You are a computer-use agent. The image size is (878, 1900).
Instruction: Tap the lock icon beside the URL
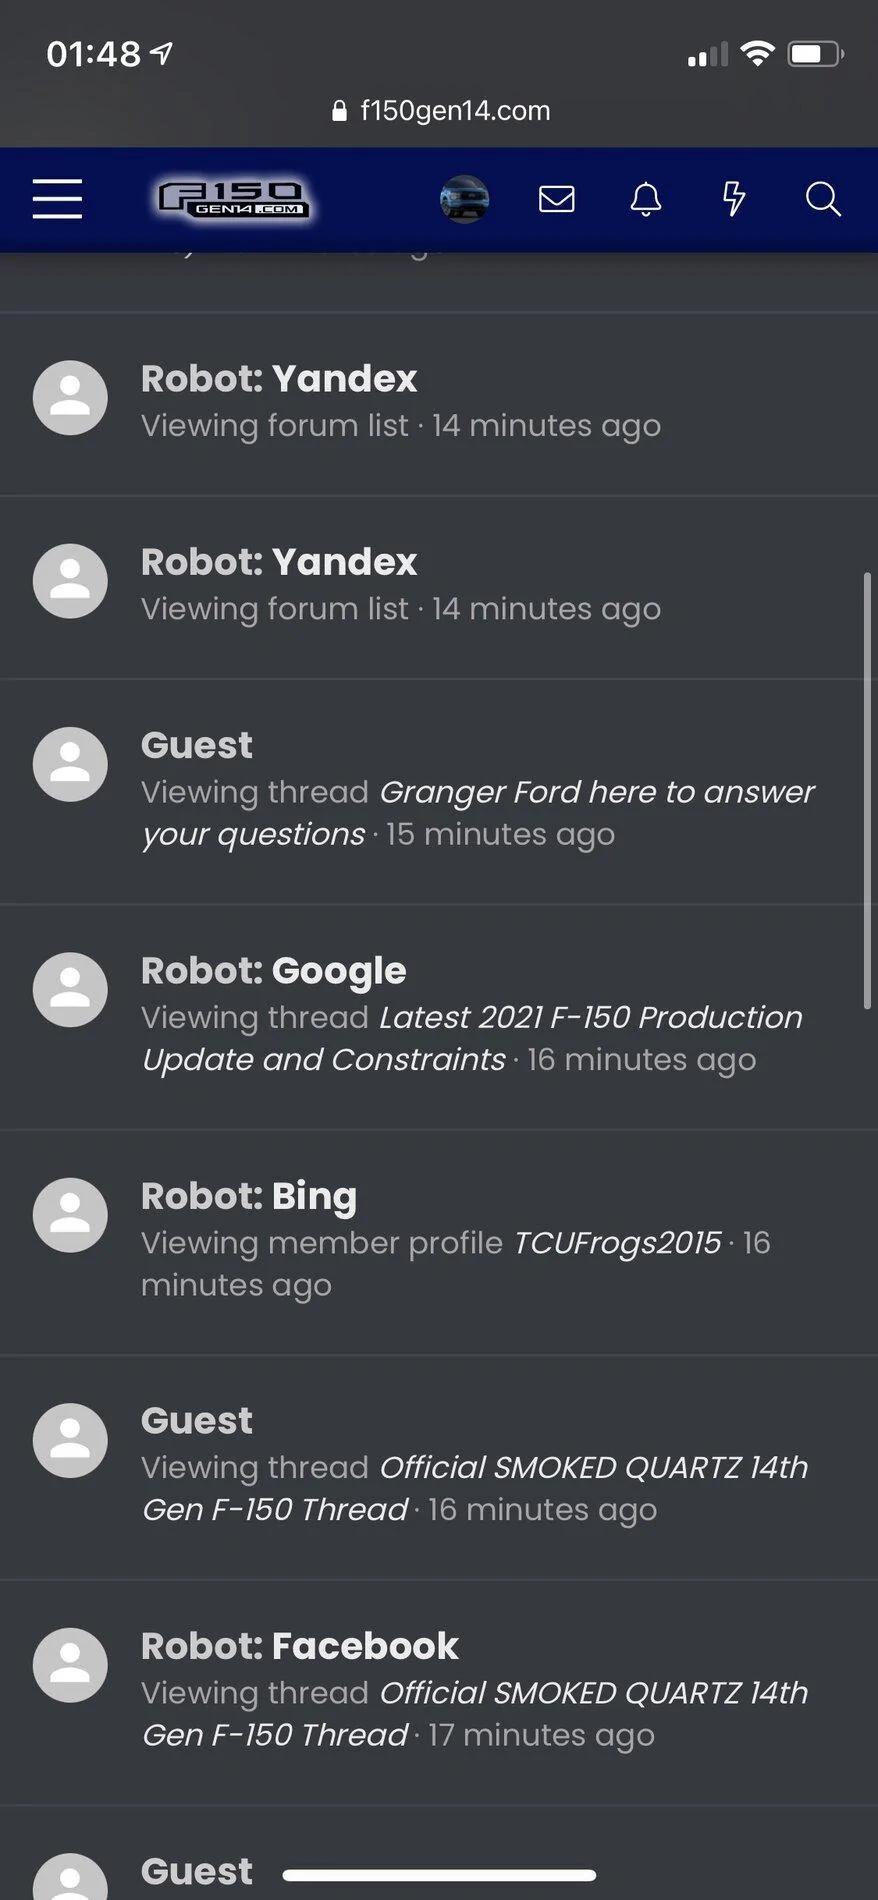(x=339, y=111)
